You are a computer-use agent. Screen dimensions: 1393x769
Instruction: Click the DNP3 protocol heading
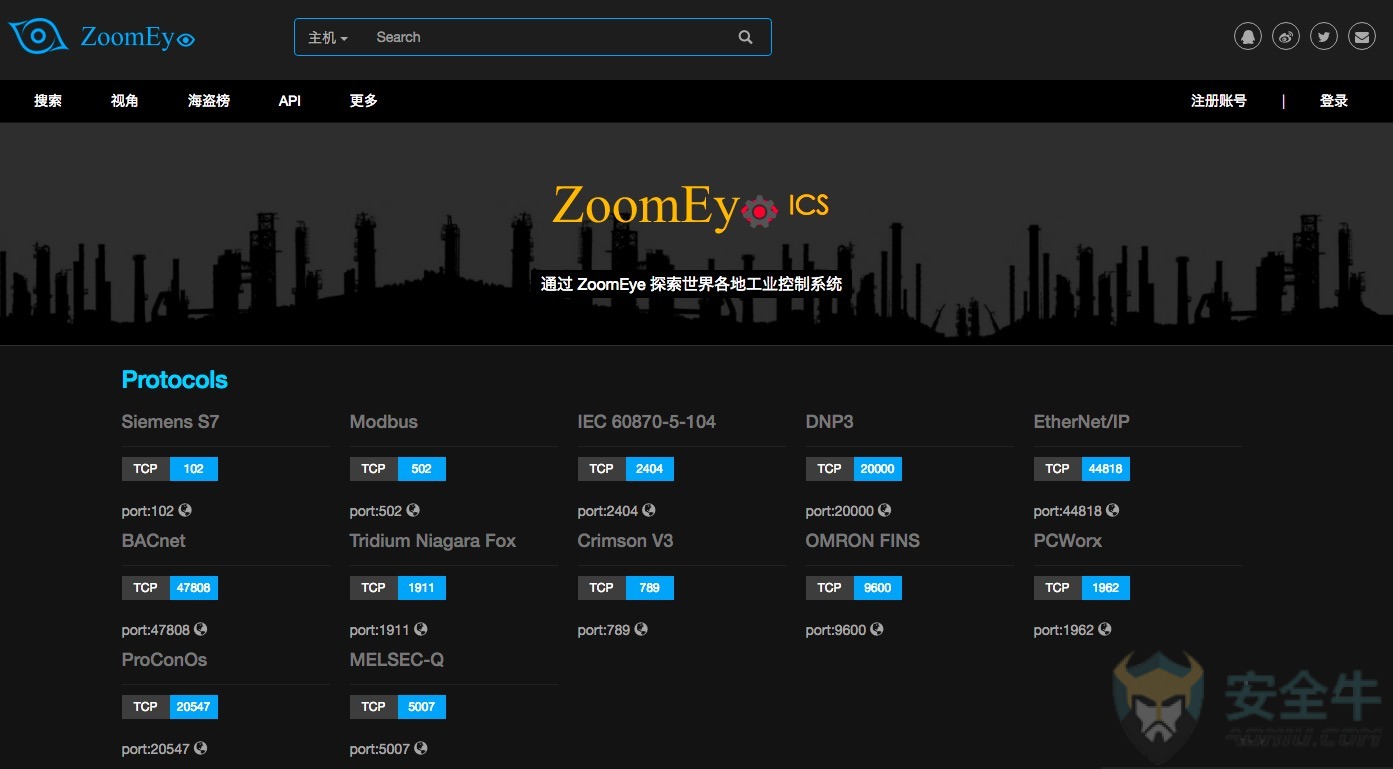830,422
